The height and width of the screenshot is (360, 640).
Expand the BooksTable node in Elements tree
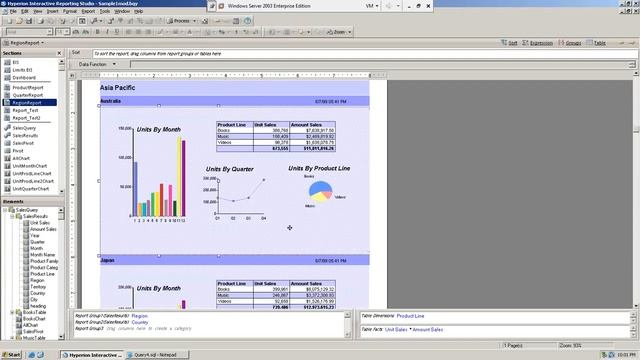[12, 312]
